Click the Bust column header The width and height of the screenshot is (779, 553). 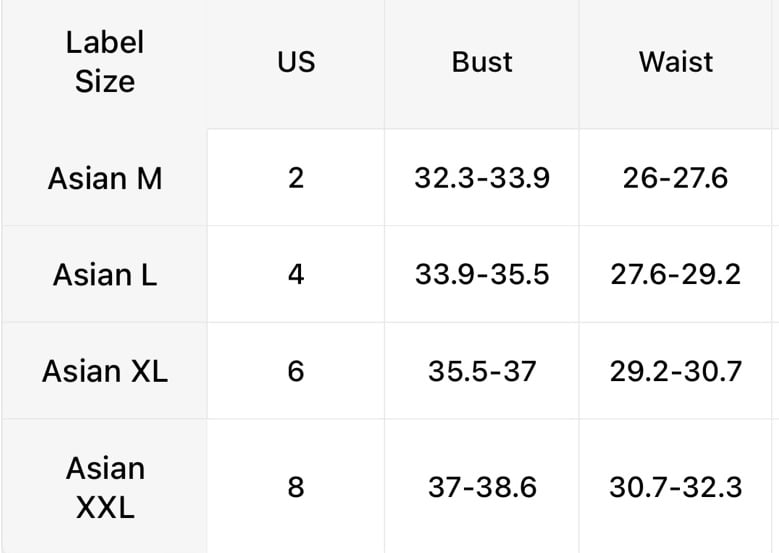[x=482, y=62]
